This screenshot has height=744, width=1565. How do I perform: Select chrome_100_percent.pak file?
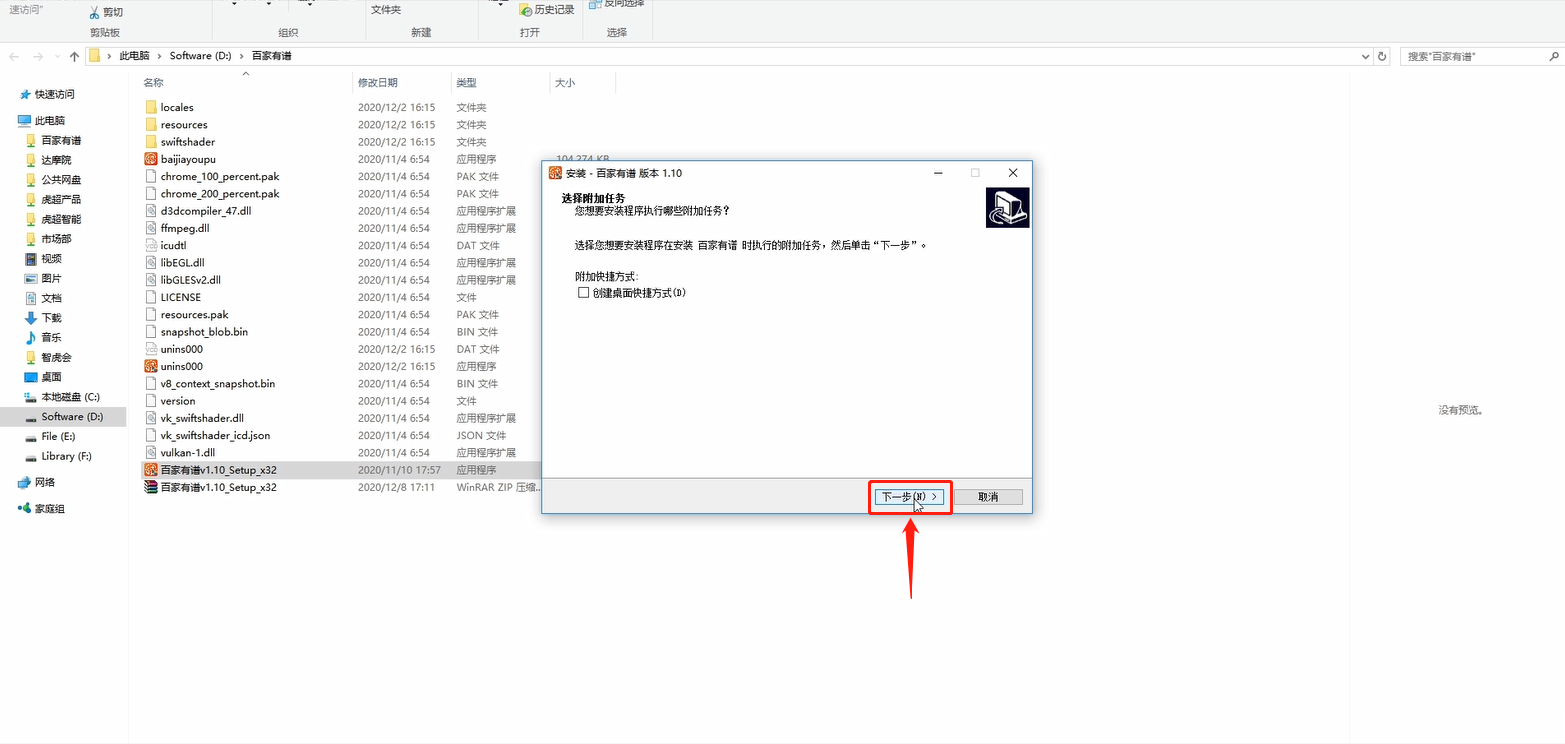click(x=220, y=176)
